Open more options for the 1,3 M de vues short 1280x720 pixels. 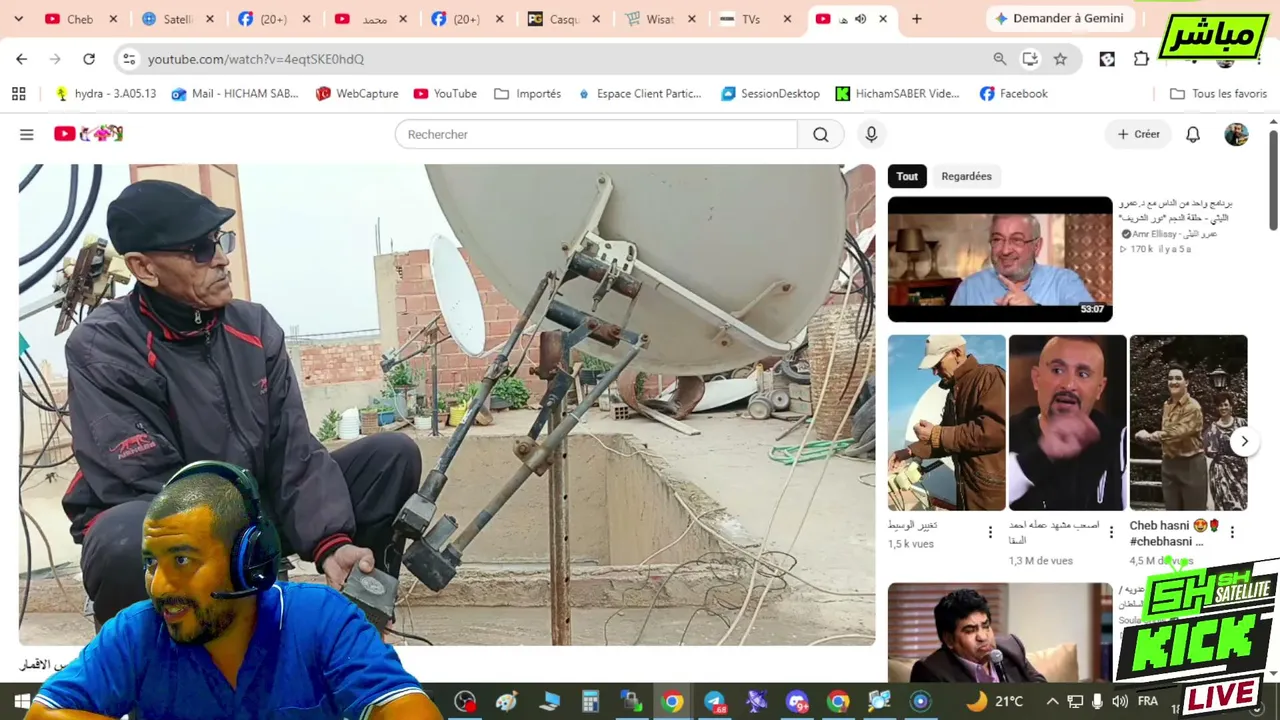point(1111,532)
